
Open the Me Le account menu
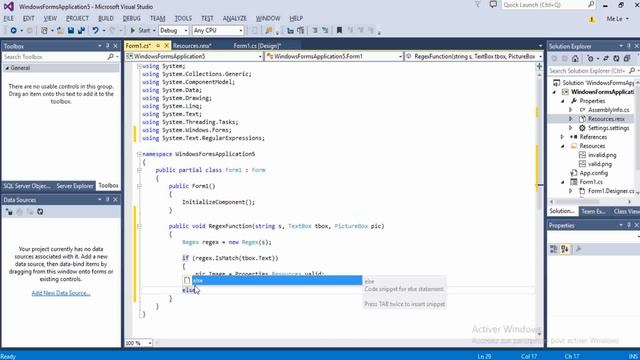coord(617,19)
